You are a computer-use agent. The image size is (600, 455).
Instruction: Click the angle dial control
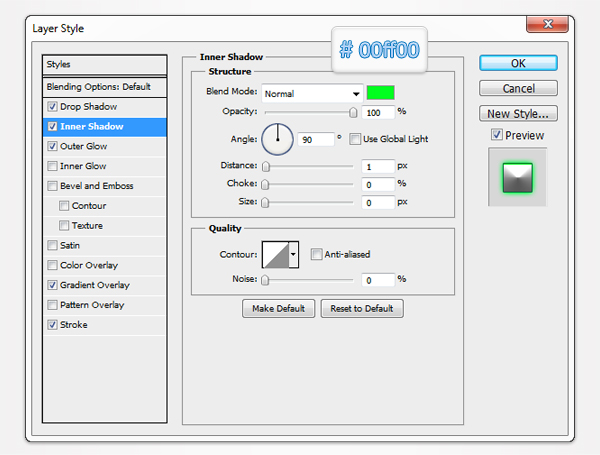point(277,139)
